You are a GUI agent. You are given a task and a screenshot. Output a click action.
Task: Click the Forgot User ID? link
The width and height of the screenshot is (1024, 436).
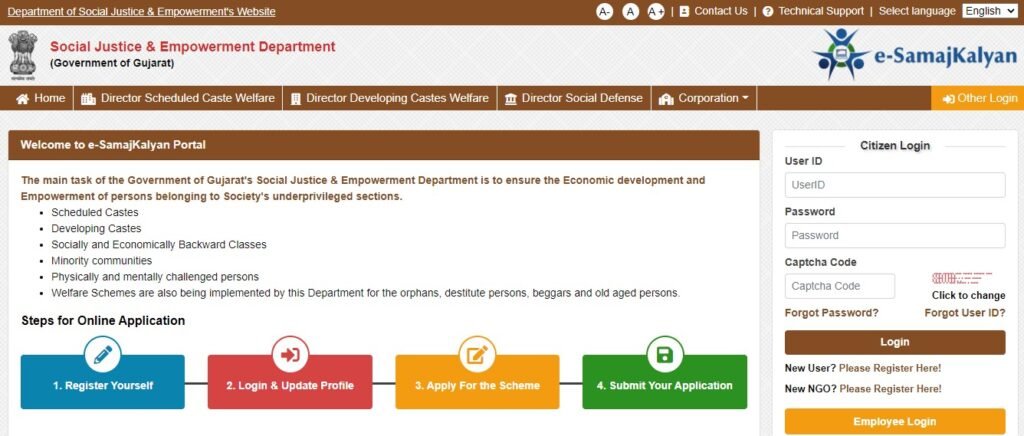tap(965, 313)
